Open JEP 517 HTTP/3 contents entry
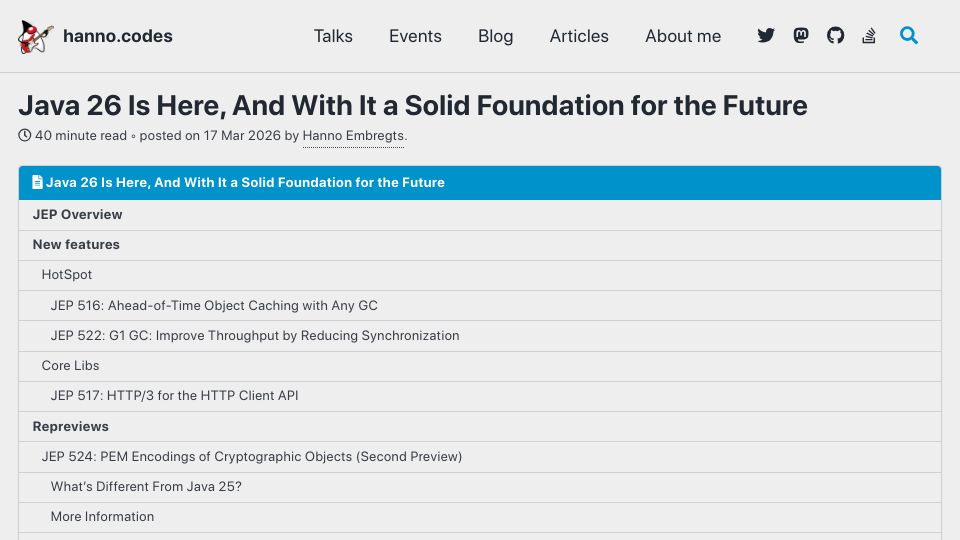 pyautogui.click(x=480, y=396)
